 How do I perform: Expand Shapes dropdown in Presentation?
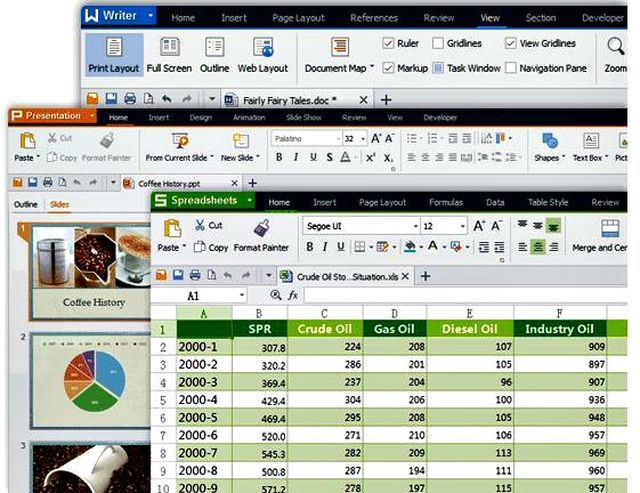tap(564, 157)
